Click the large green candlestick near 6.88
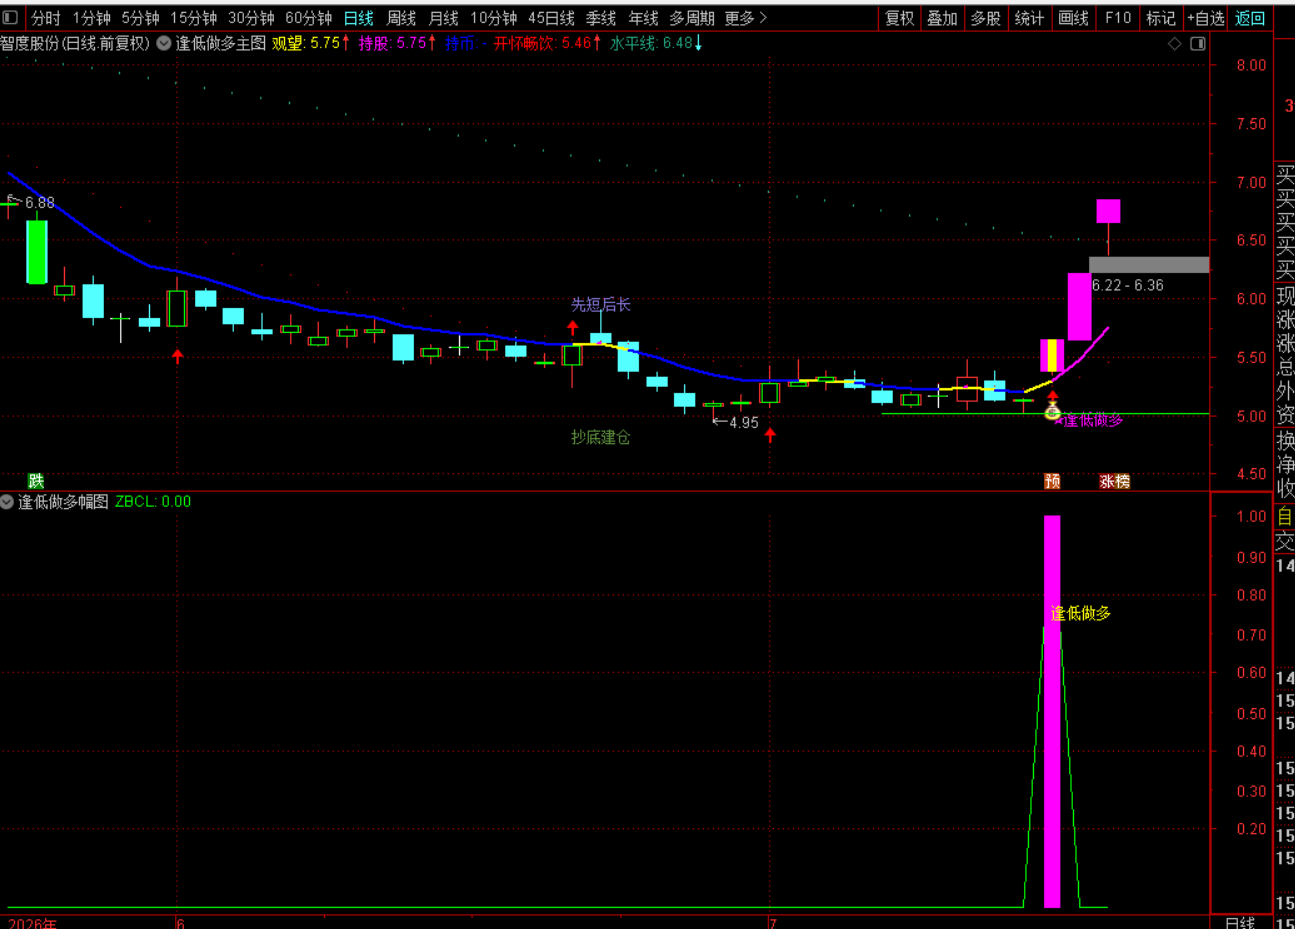 (x=36, y=252)
